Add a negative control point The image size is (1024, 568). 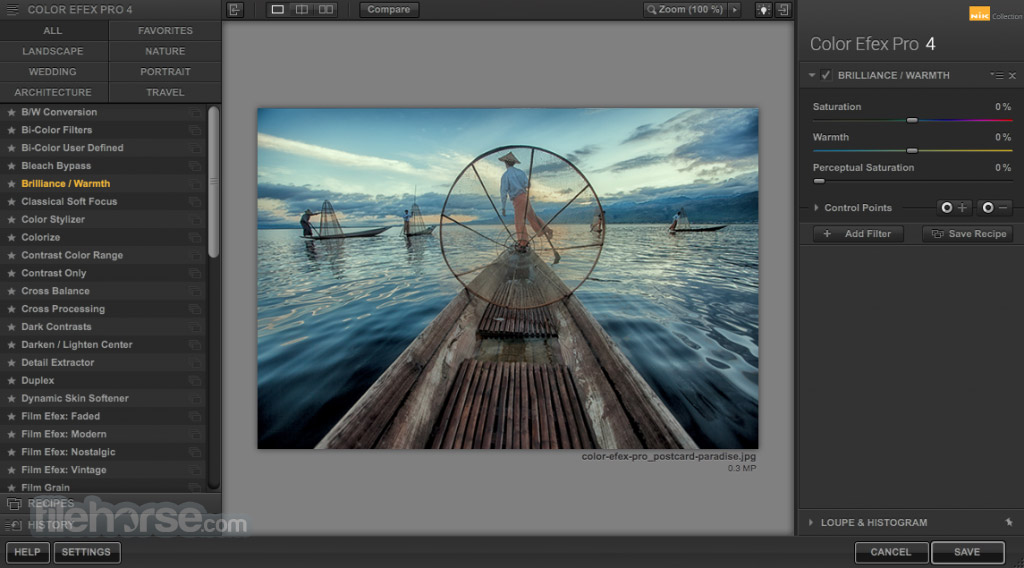pos(995,208)
